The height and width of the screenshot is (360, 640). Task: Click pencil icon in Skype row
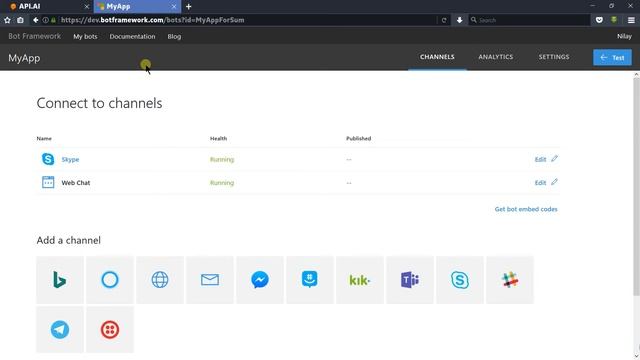554,158
